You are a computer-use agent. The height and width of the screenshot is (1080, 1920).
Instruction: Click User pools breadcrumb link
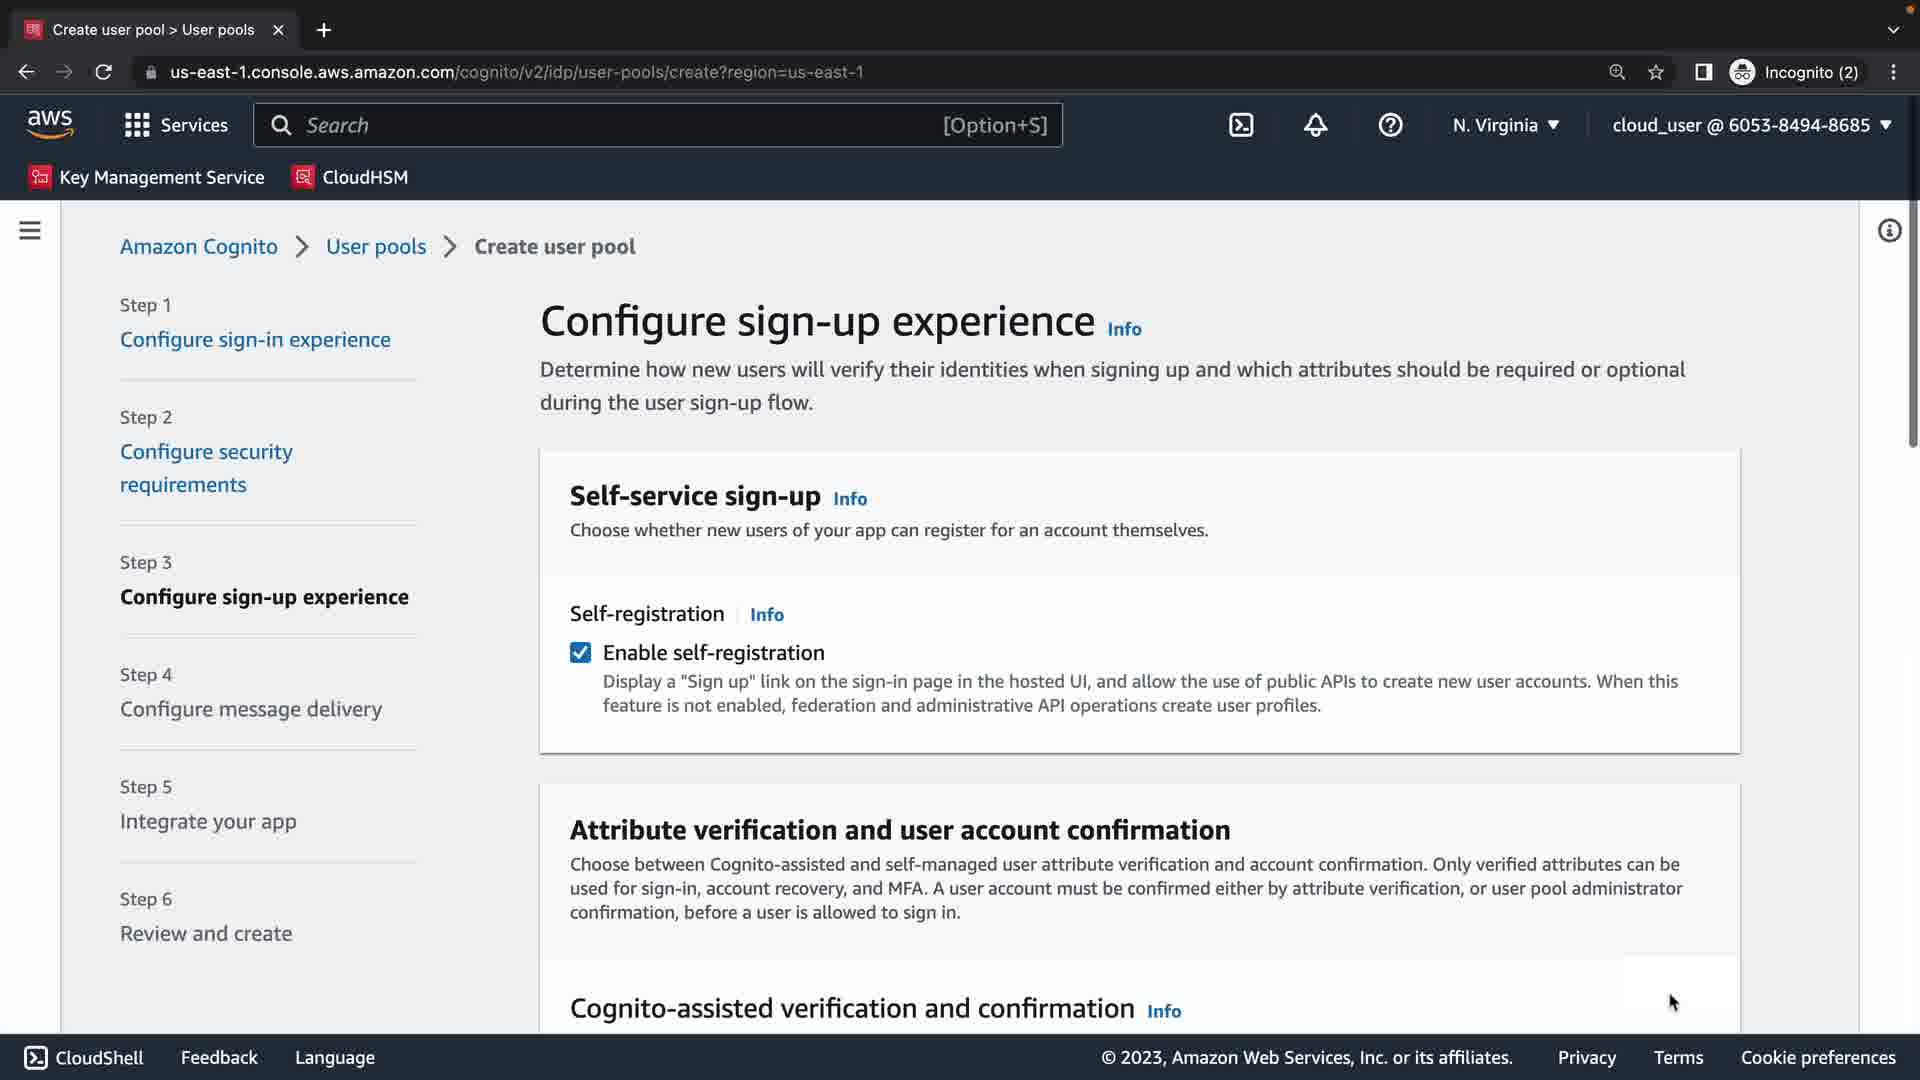coord(376,247)
